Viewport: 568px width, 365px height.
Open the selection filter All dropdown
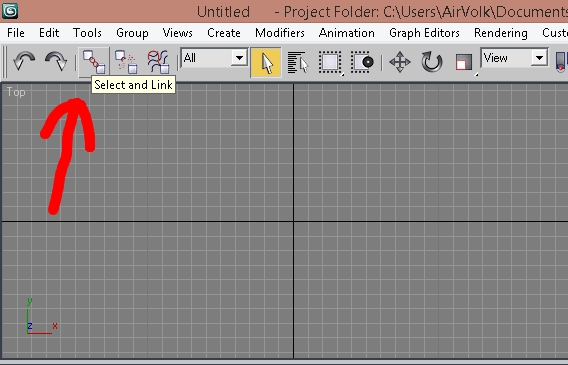[214, 58]
